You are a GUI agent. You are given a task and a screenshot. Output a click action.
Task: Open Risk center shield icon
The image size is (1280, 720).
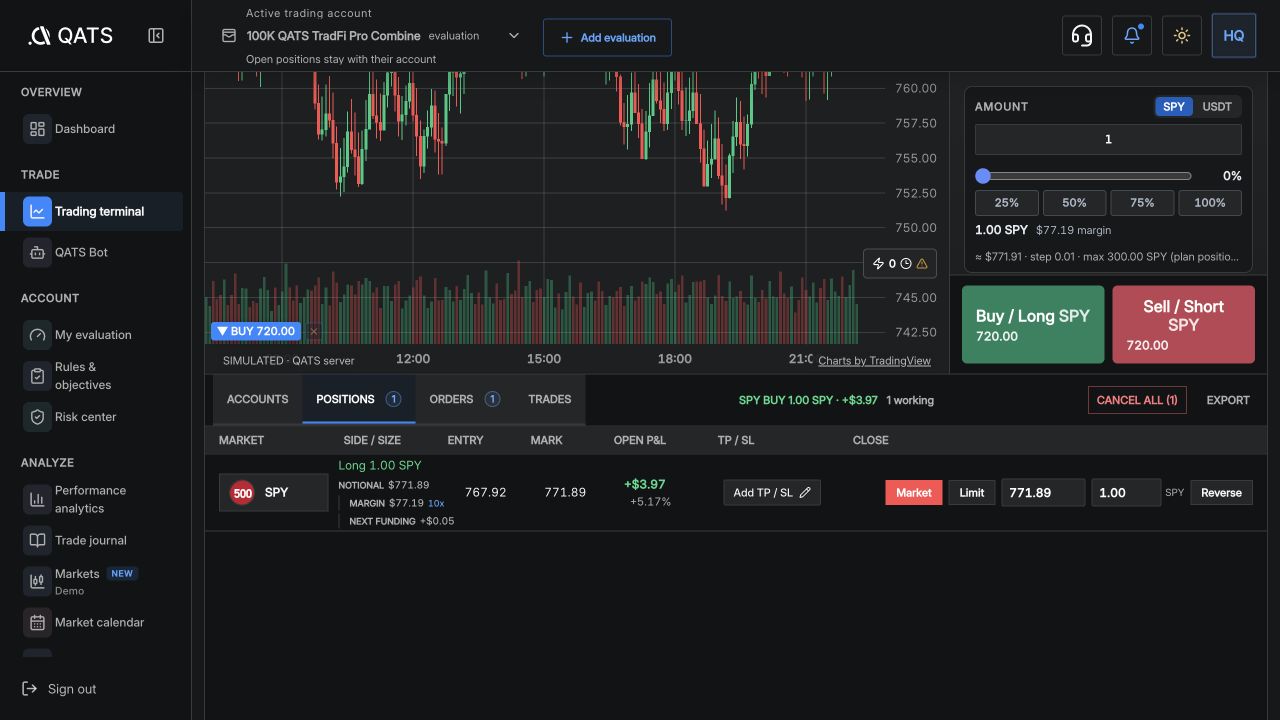[x=37, y=417]
